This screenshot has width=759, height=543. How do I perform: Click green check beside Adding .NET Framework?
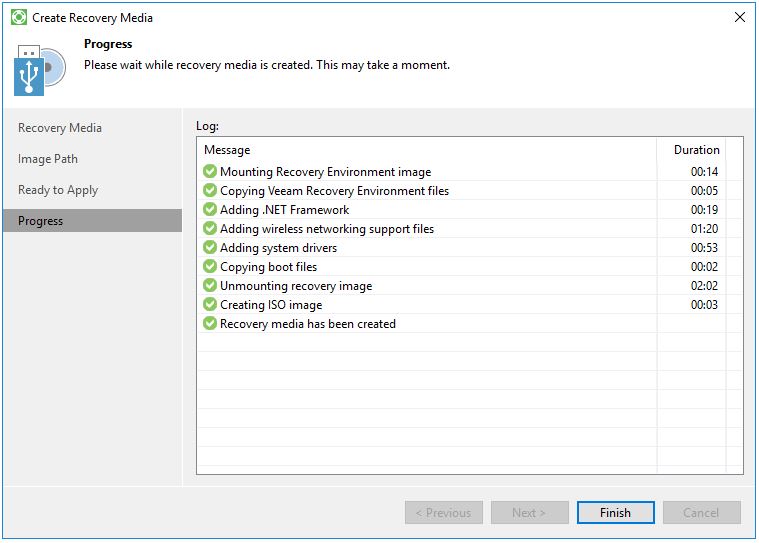[210, 210]
